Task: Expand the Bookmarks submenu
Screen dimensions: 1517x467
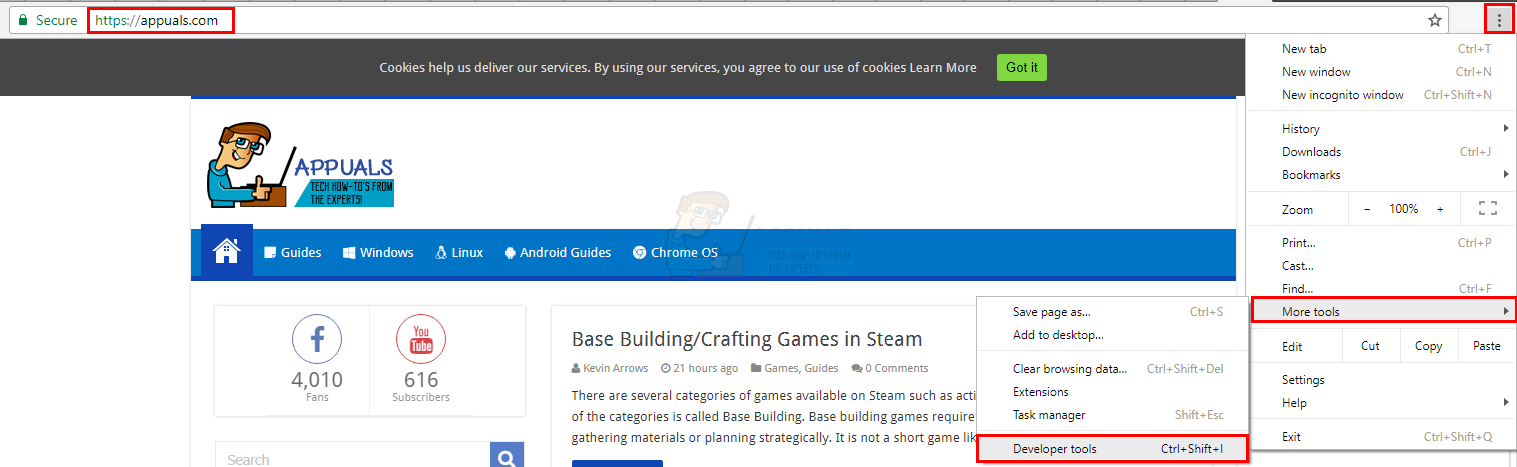Action: [x=1381, y=175]
